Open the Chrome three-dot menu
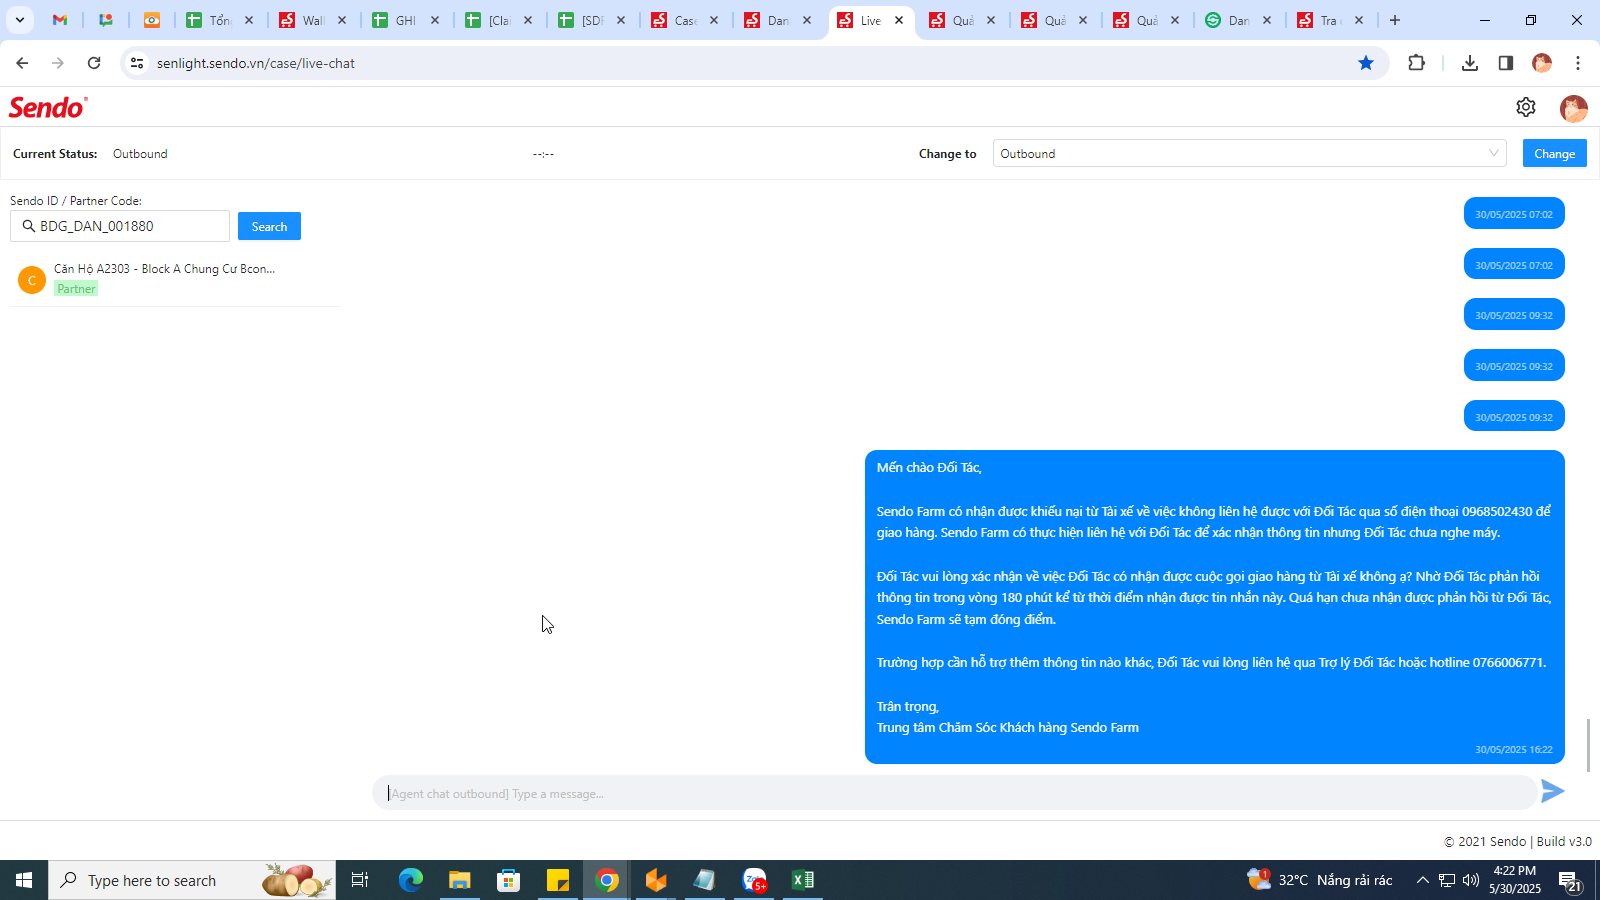 pos(1578,63)
